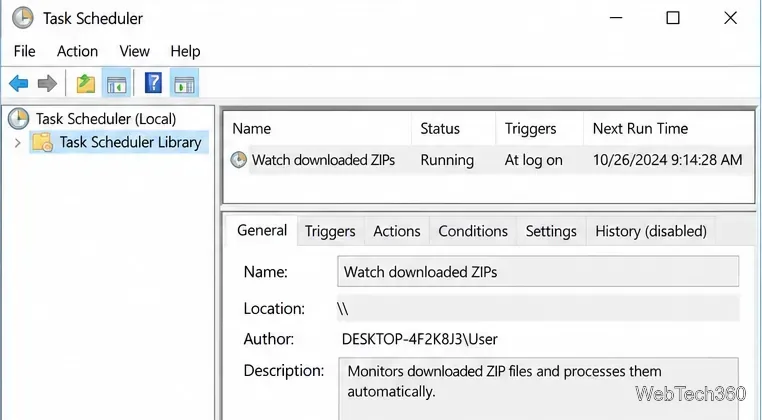Screen dimensions: 762x420
Task: Switch to the General tab
Action: click(262, 230)
